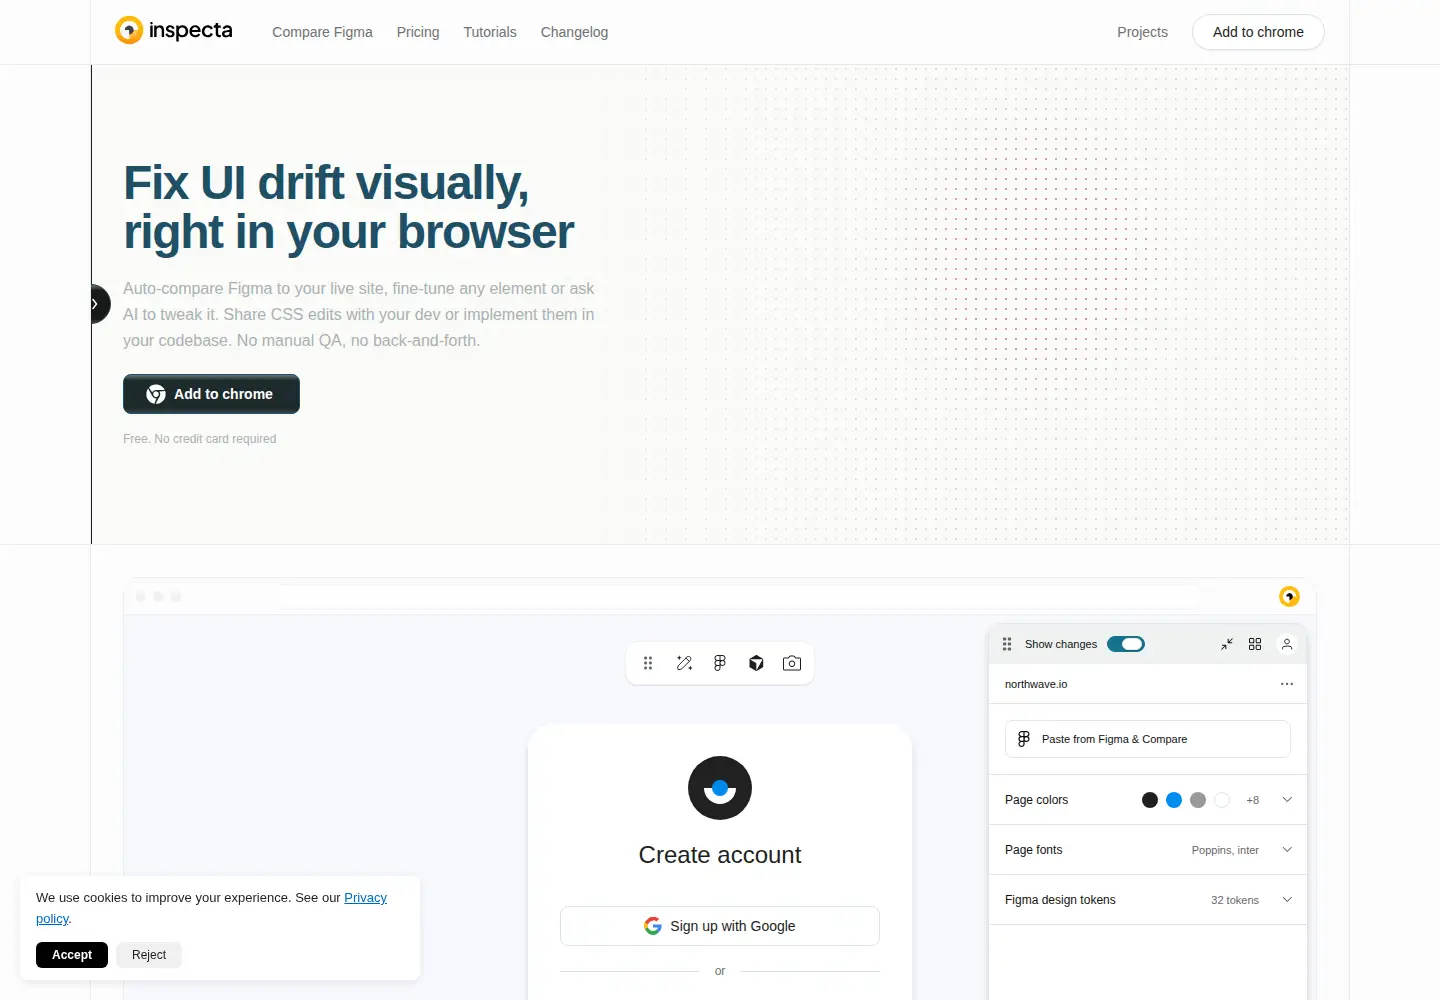Click the Figma icon in Paste button
This screenshot has height=1000, width=1440.
point(1024,739)
